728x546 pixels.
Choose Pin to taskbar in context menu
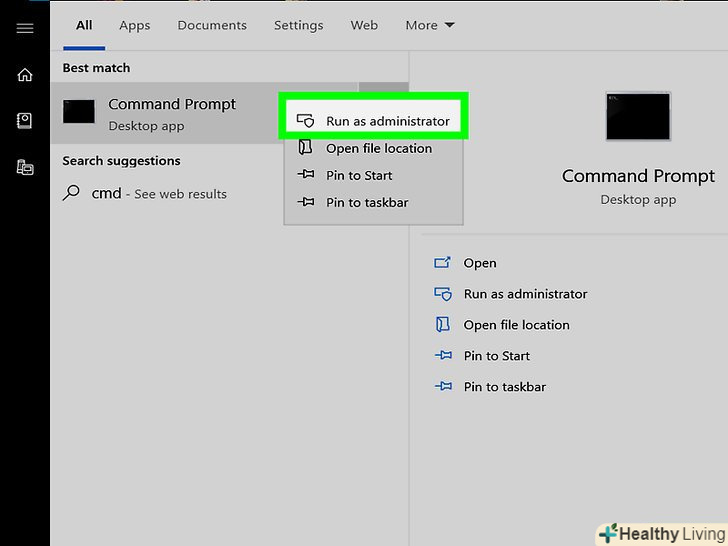[374, 202]
